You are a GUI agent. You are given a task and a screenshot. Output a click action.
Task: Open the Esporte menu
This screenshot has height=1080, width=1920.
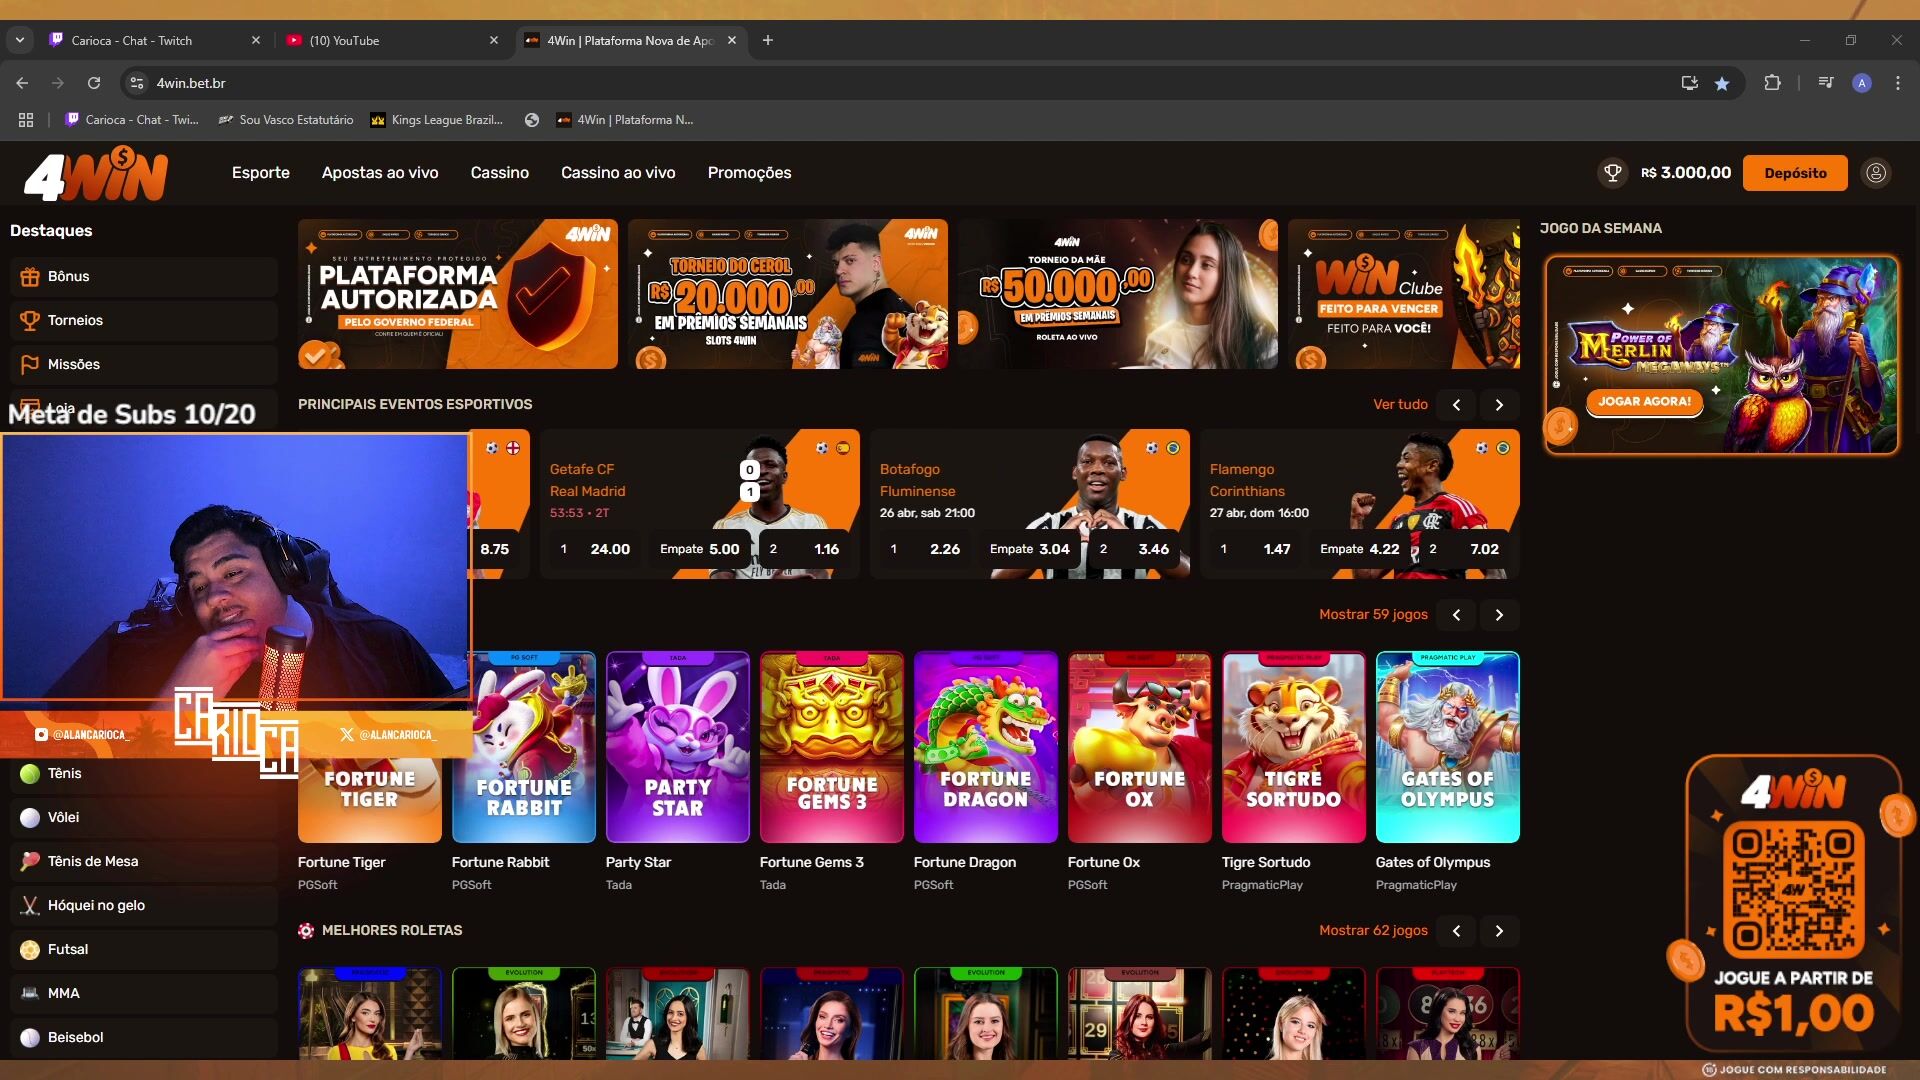click(x=261, y=173)
